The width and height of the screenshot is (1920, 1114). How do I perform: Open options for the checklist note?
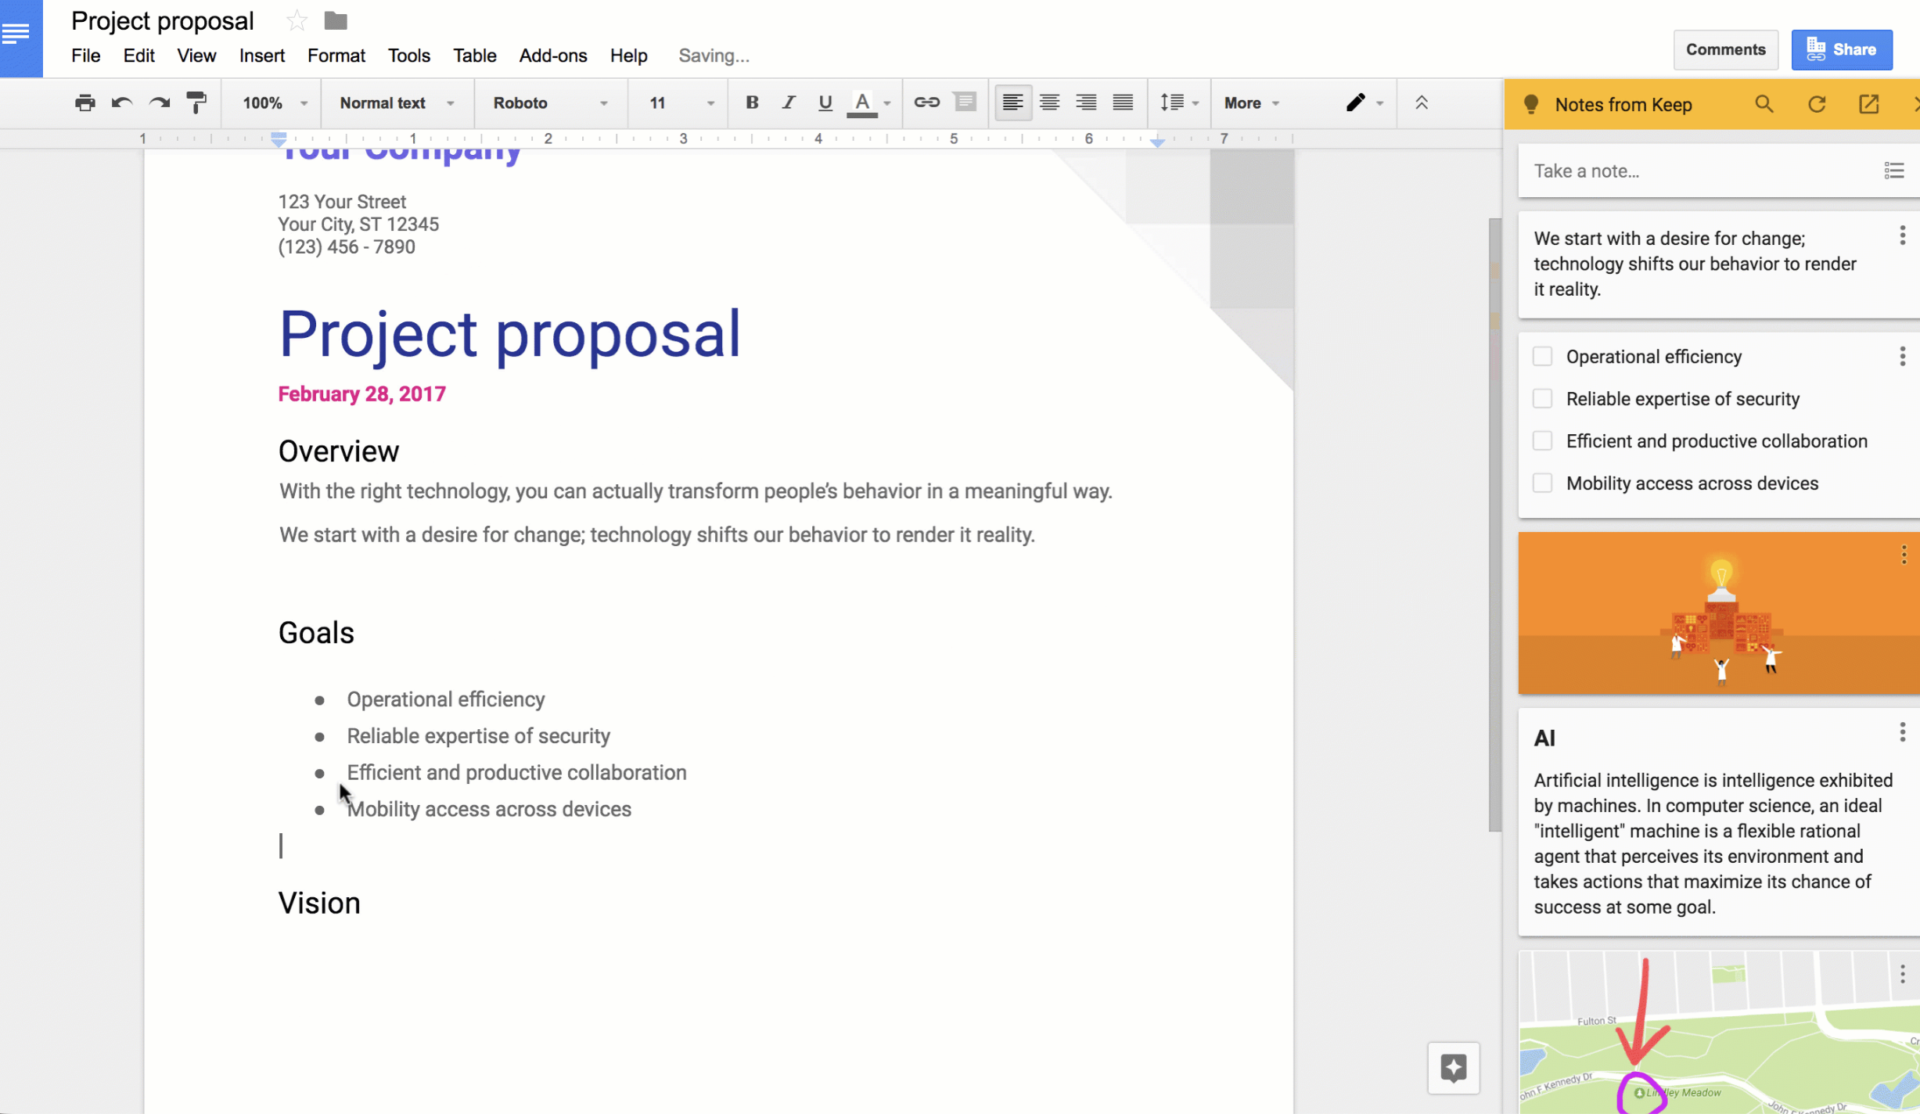pyautogui.click(x=1902, y=357)
